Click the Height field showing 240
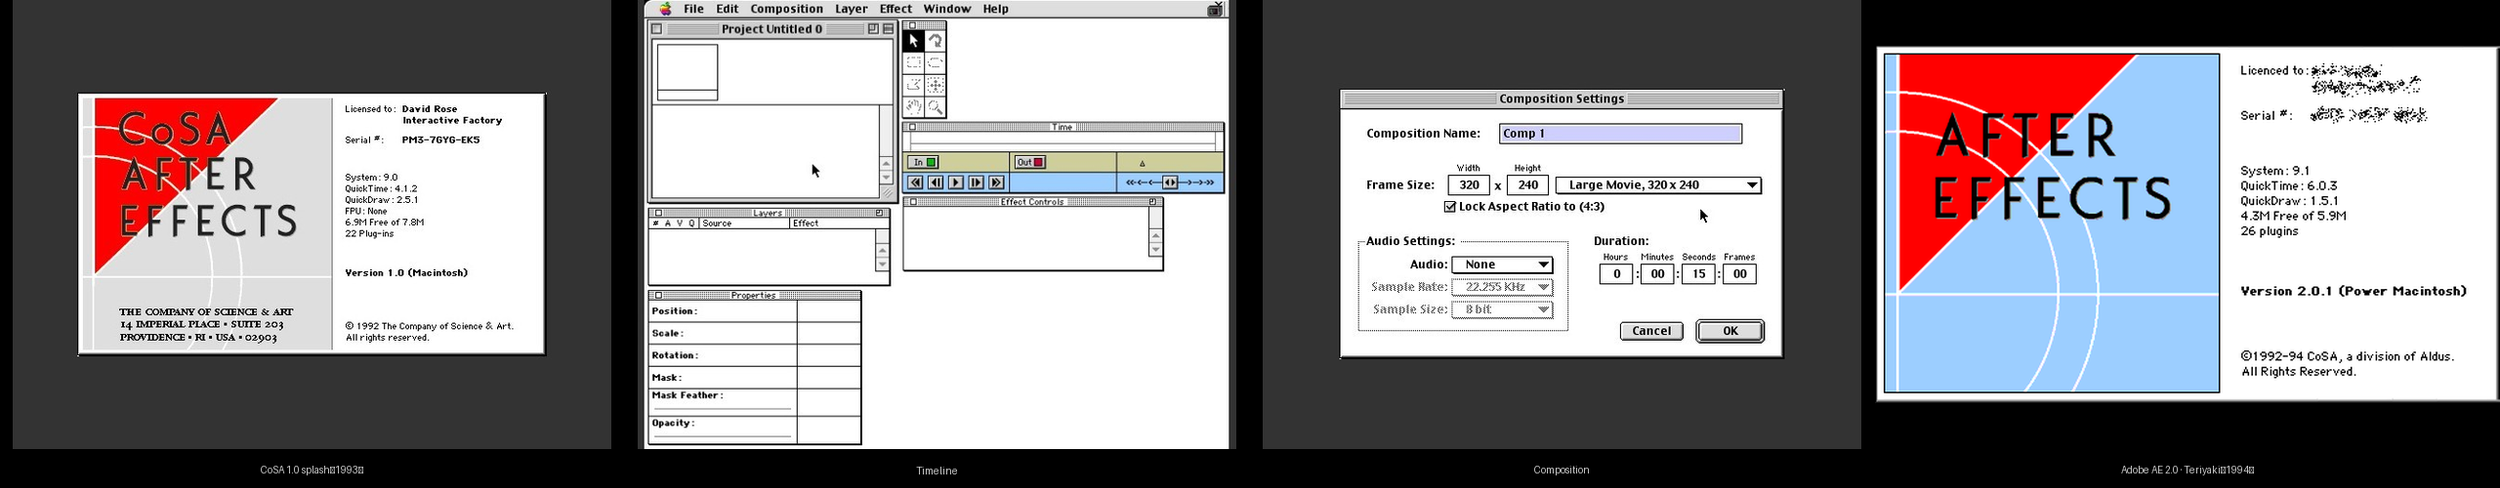 (x=1527, y=185)
